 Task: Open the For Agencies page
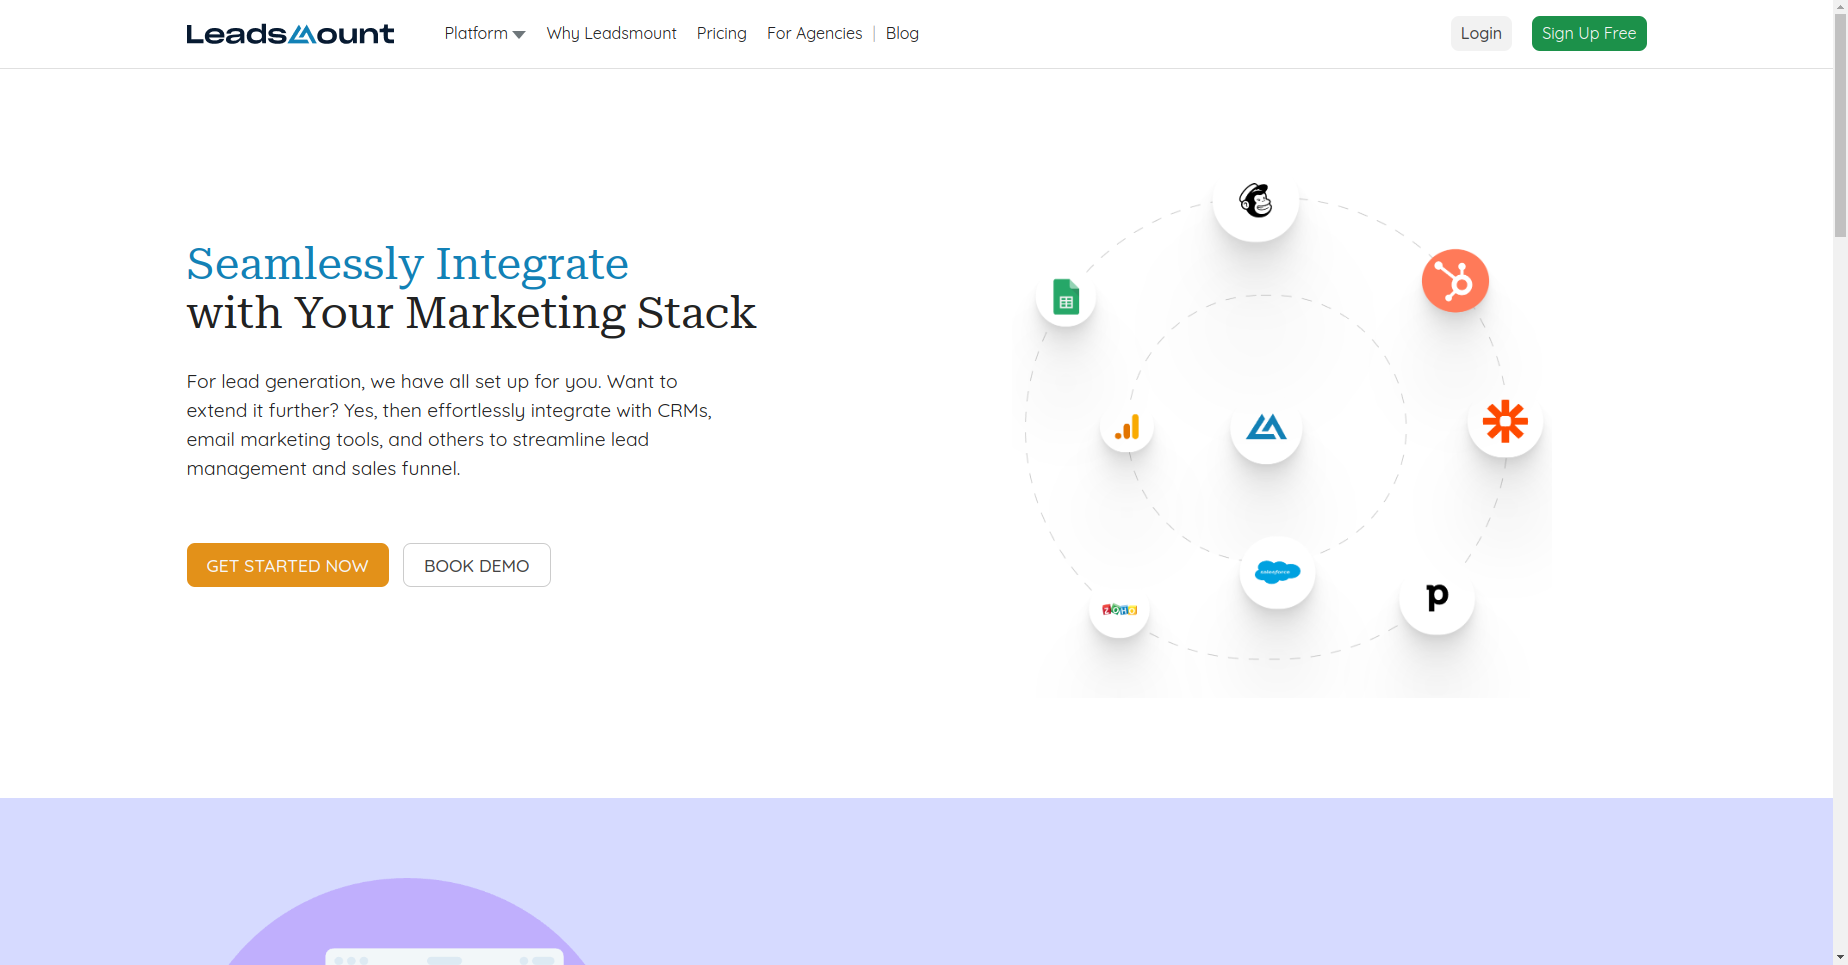(814, 34)
